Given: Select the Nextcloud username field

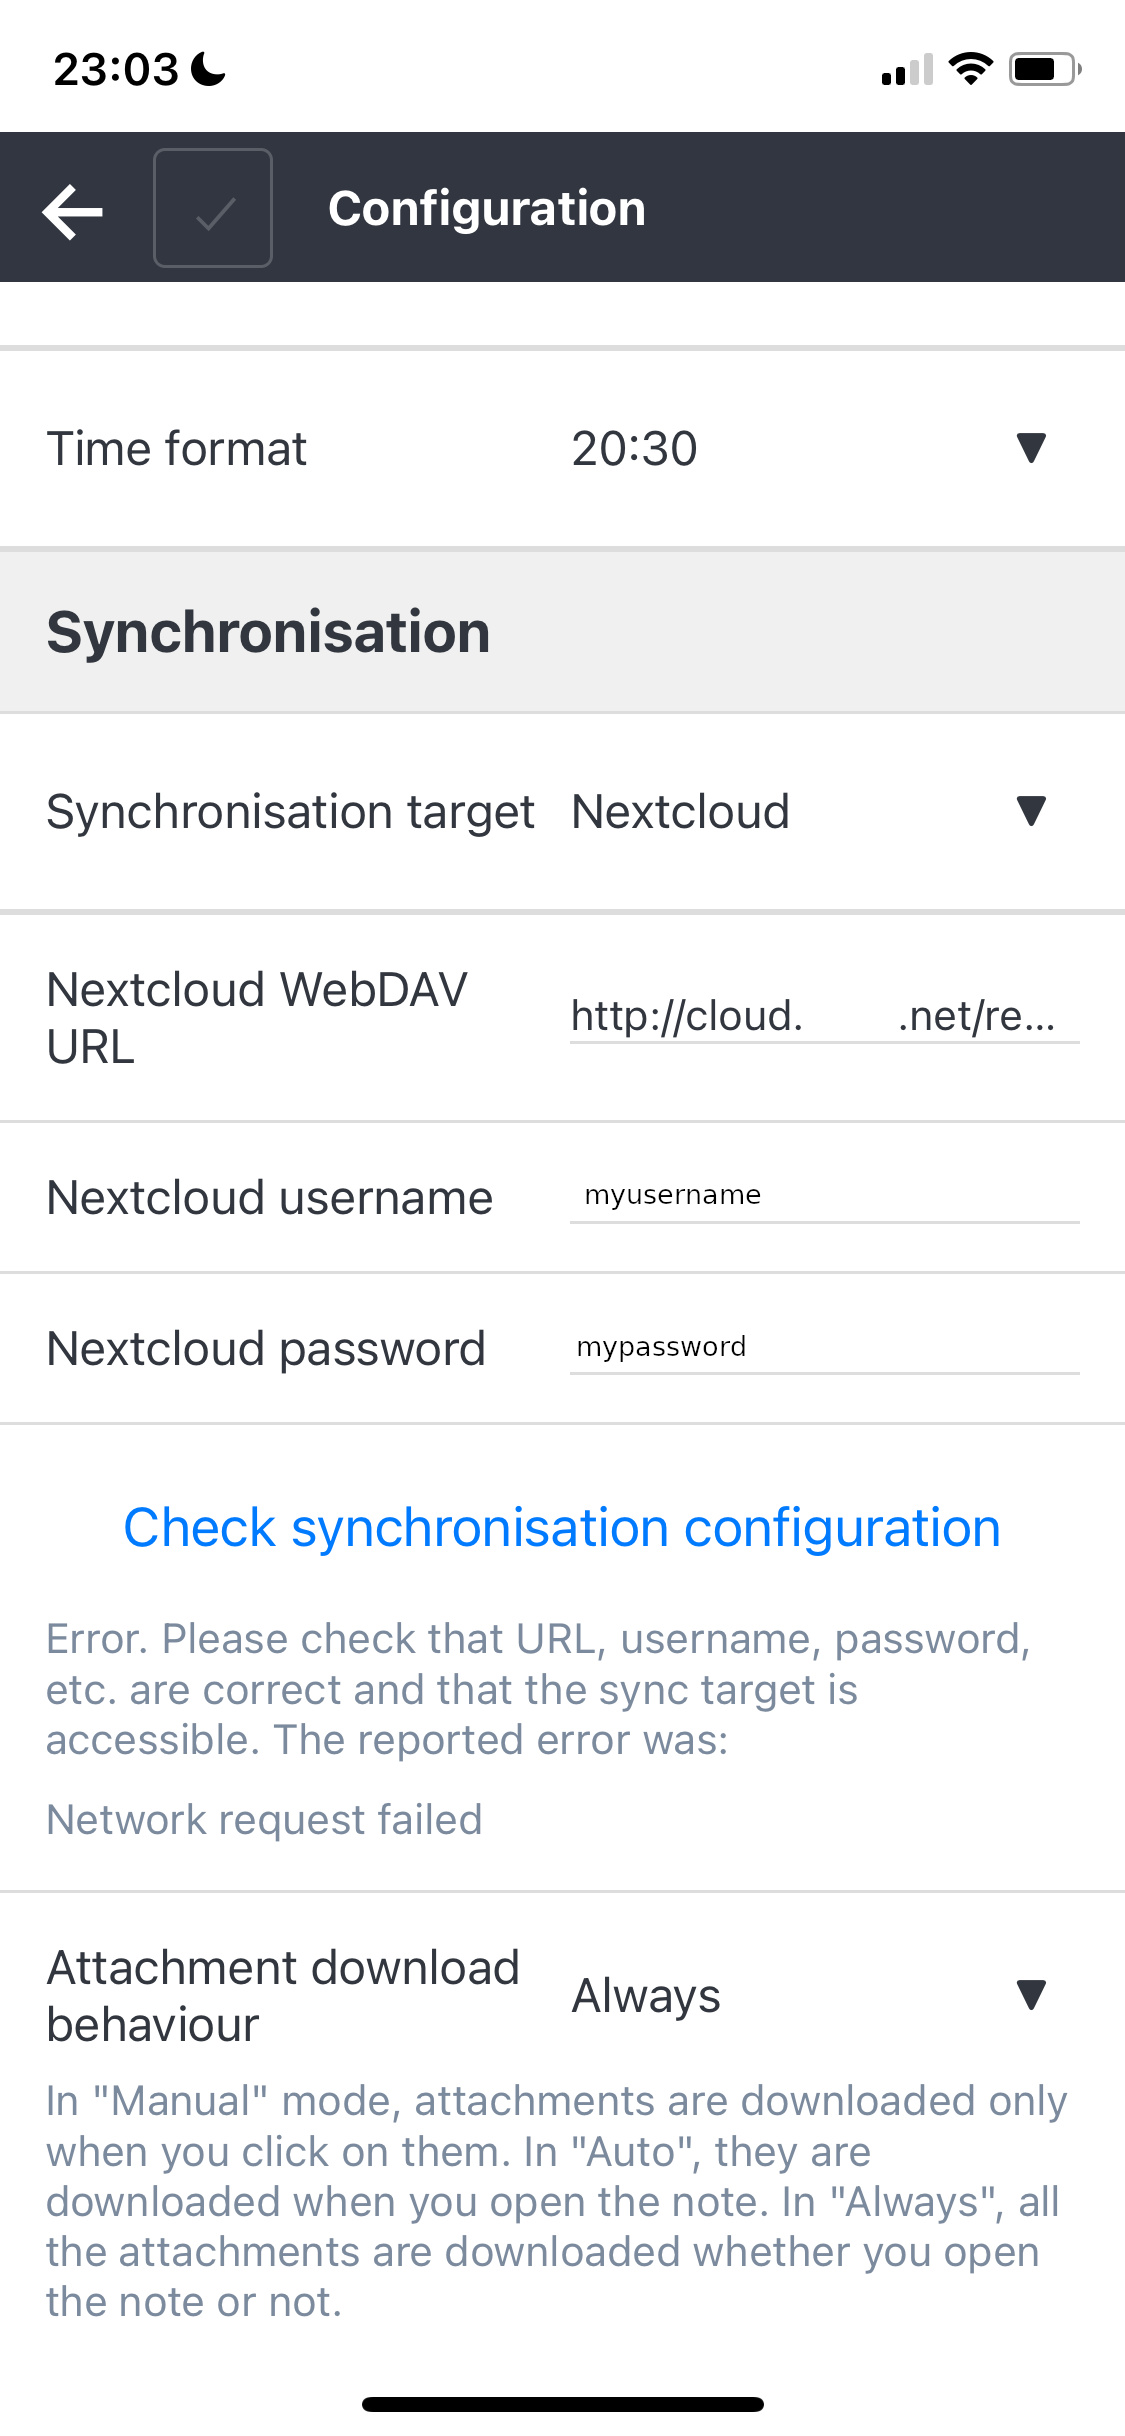Looking at the screenshot, I should [x=823, y=1196].
